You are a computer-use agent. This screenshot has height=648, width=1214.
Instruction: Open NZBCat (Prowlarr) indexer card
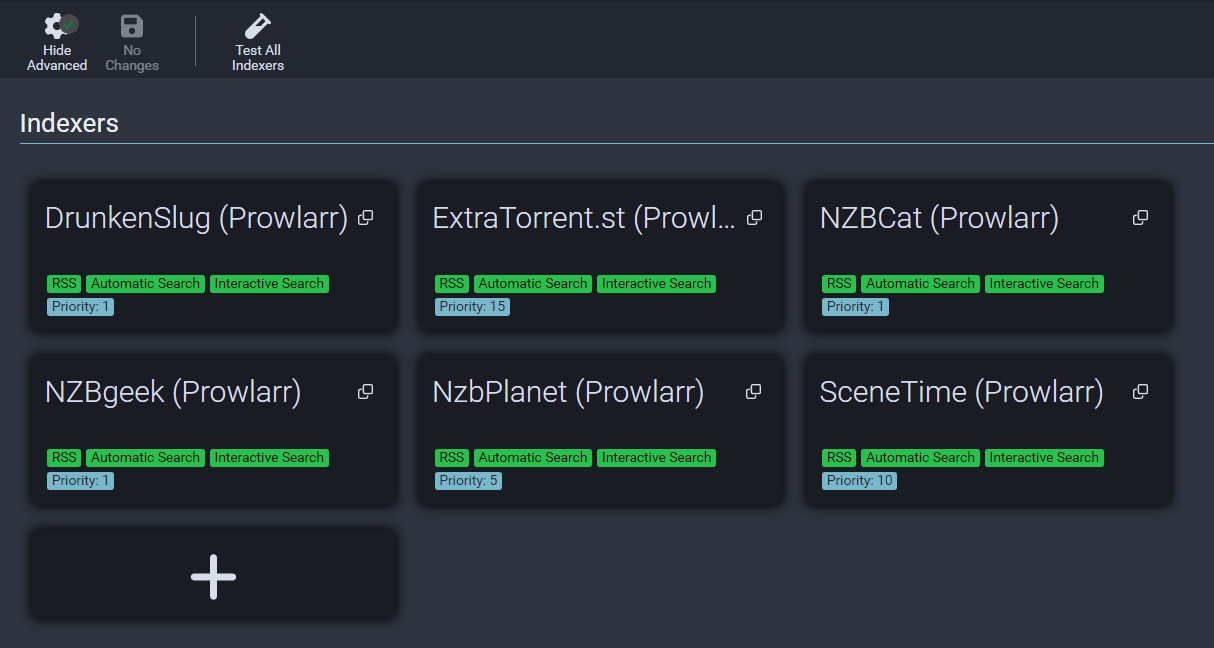click(x=939, y=219)
